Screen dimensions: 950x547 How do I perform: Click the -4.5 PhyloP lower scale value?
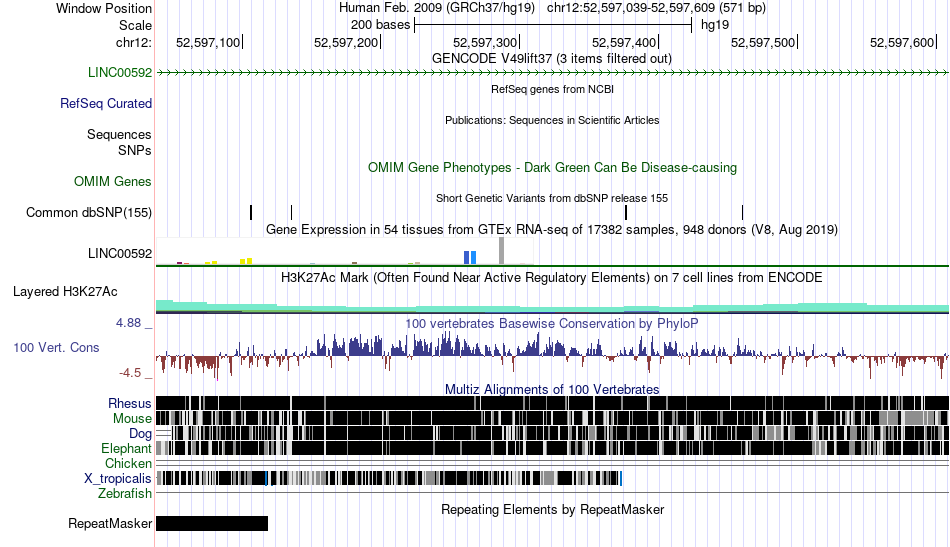[x=130, y=373]
